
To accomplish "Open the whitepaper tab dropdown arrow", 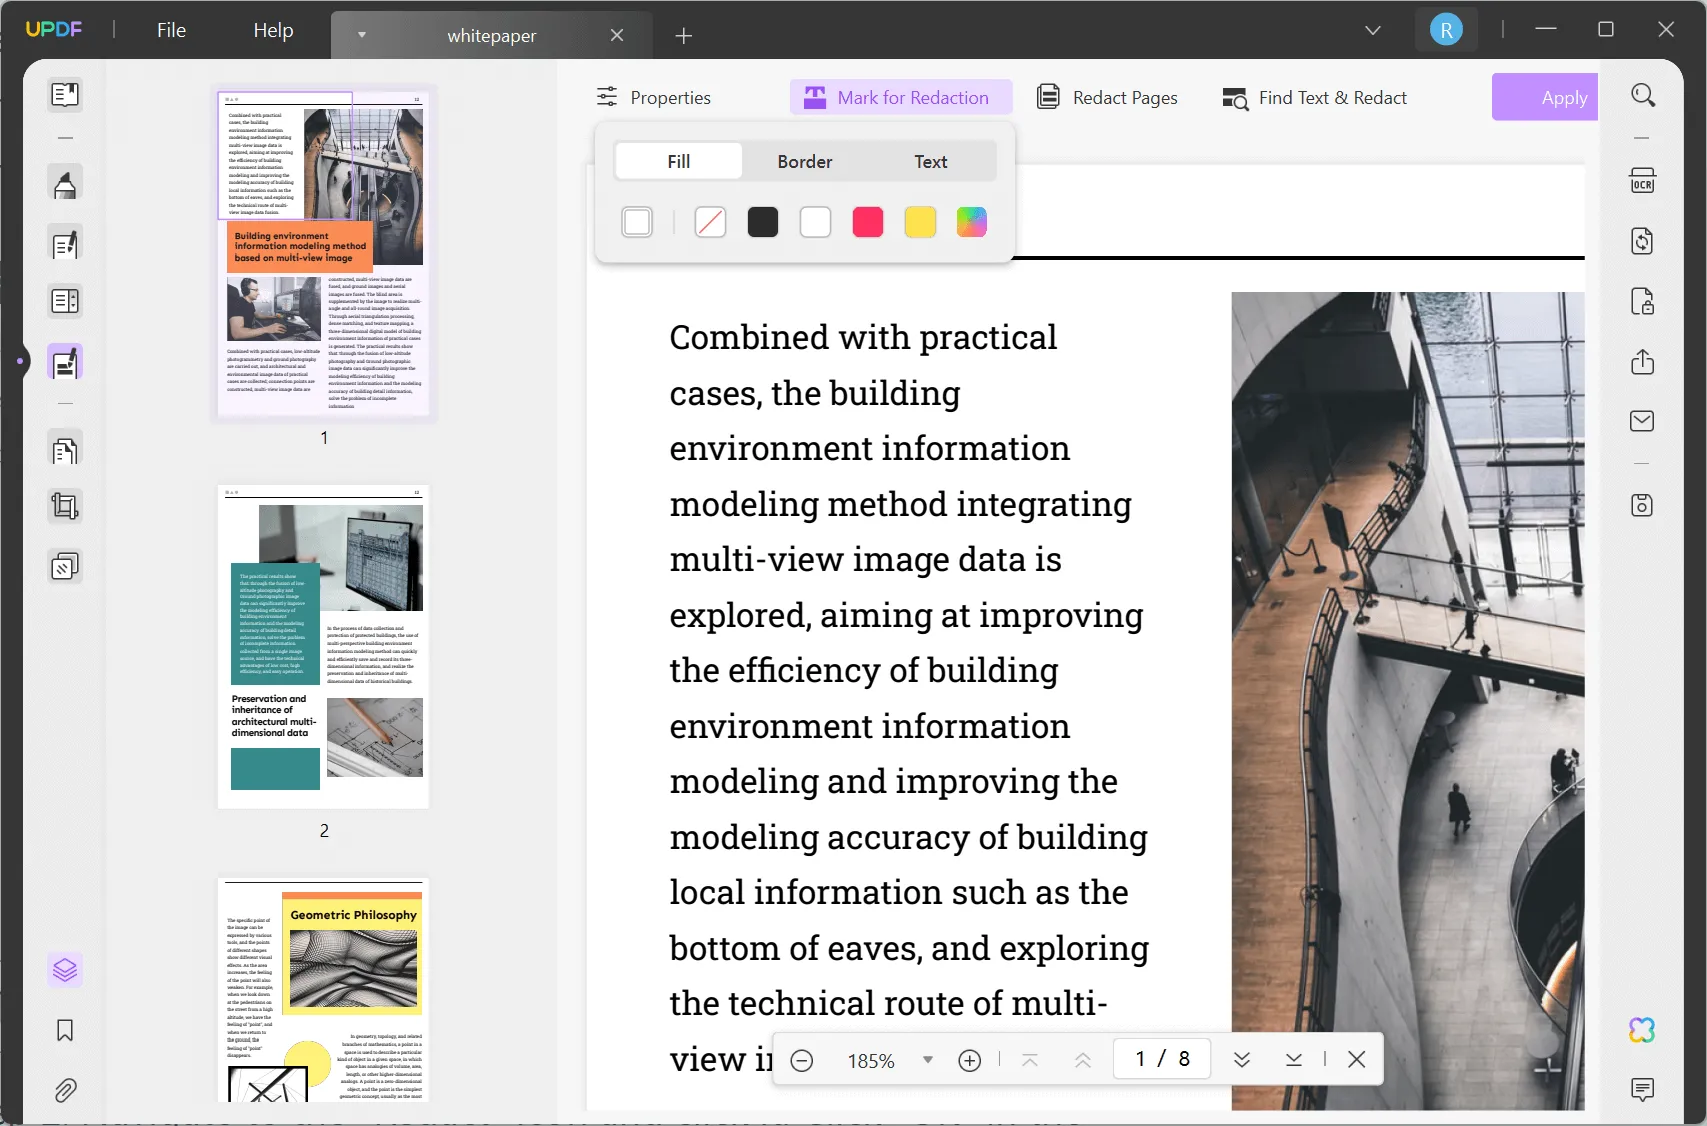I will 362,35.
